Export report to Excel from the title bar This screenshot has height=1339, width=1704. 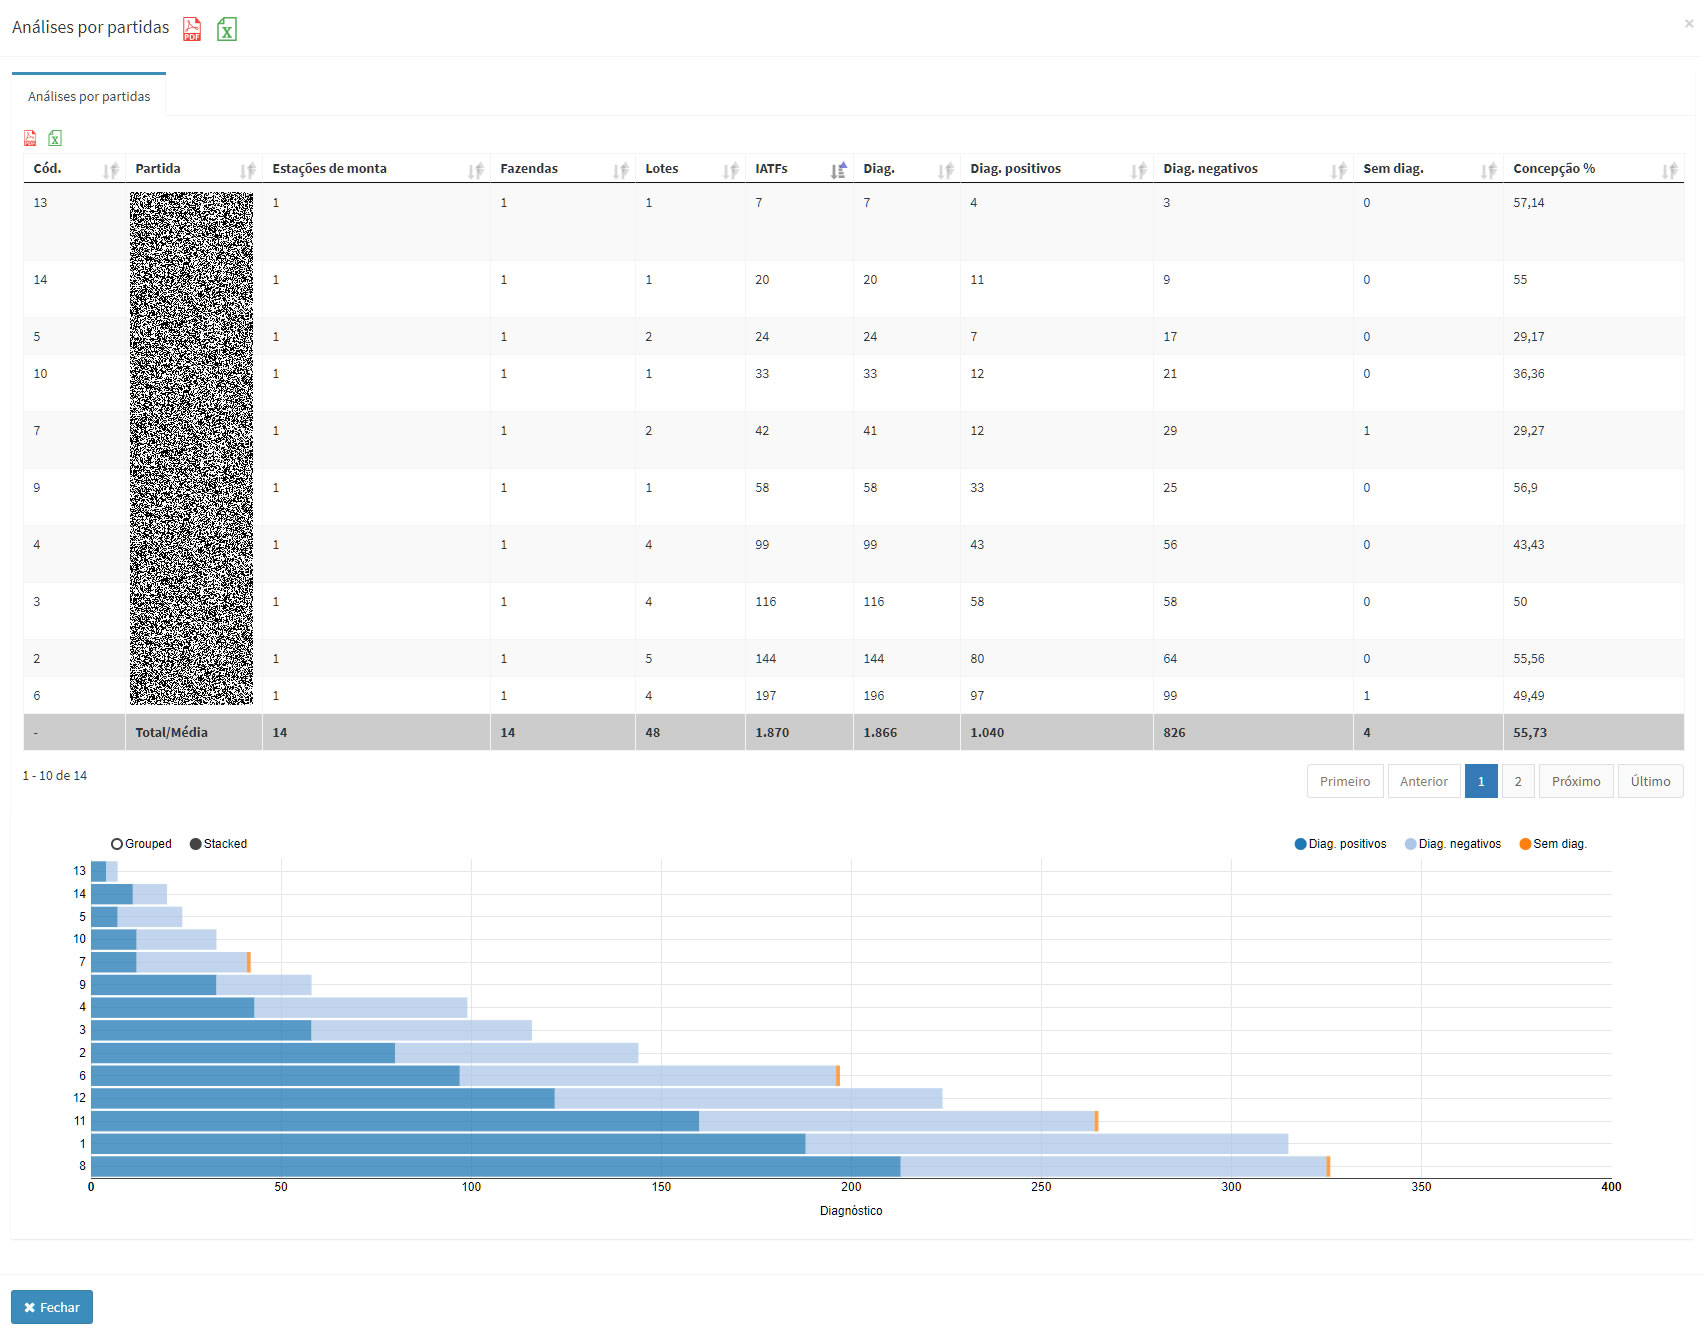(x=227, y=29)
